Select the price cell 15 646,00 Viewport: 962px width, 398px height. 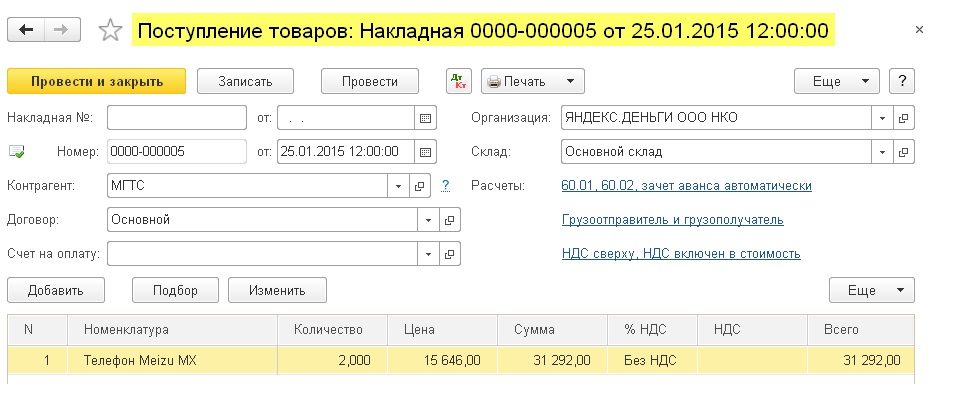coord(442,361)
